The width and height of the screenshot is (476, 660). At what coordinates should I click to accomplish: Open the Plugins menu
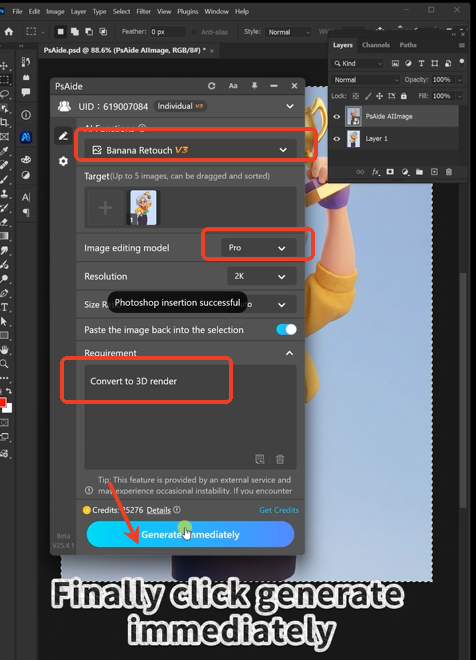(x=187, y=11)
